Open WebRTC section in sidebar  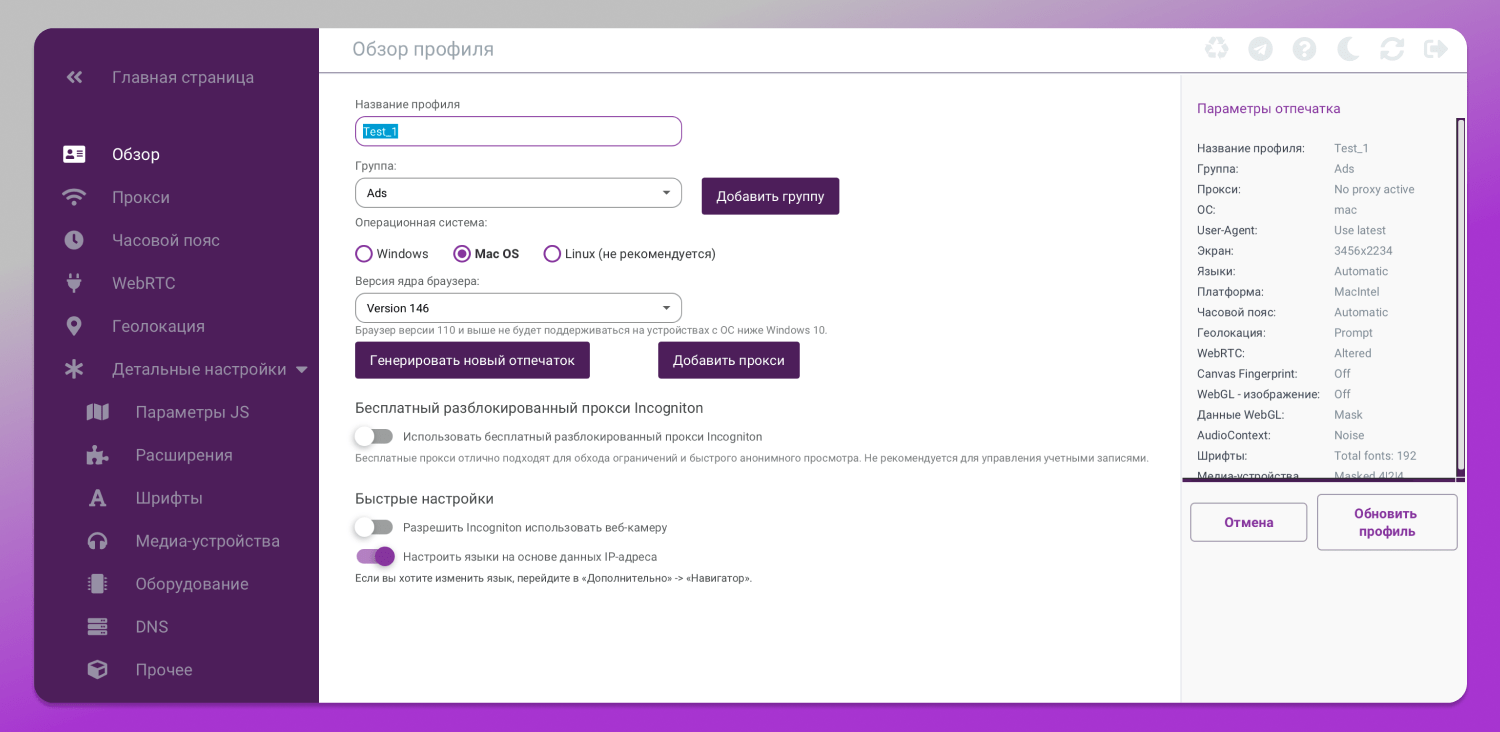144,283
